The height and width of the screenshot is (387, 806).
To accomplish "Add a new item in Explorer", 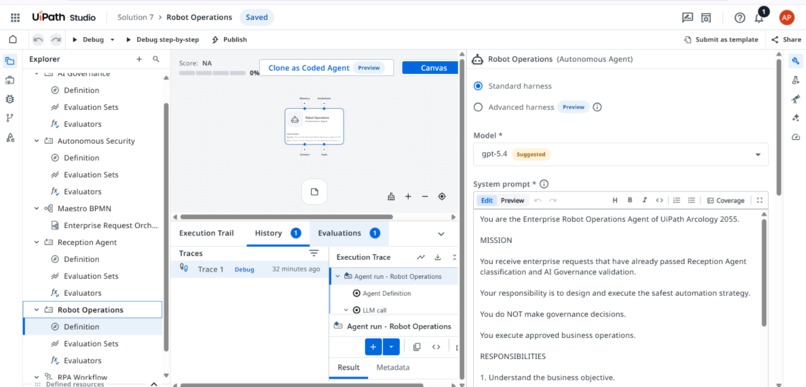I will [139, 60].
